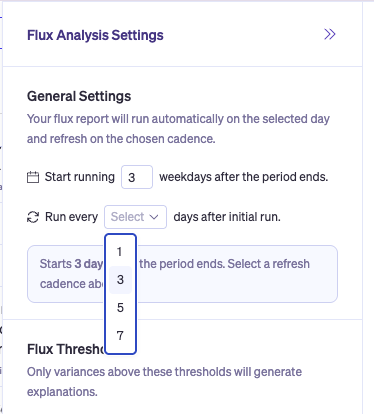Click the flux report runs automatically description

(178, 129)
